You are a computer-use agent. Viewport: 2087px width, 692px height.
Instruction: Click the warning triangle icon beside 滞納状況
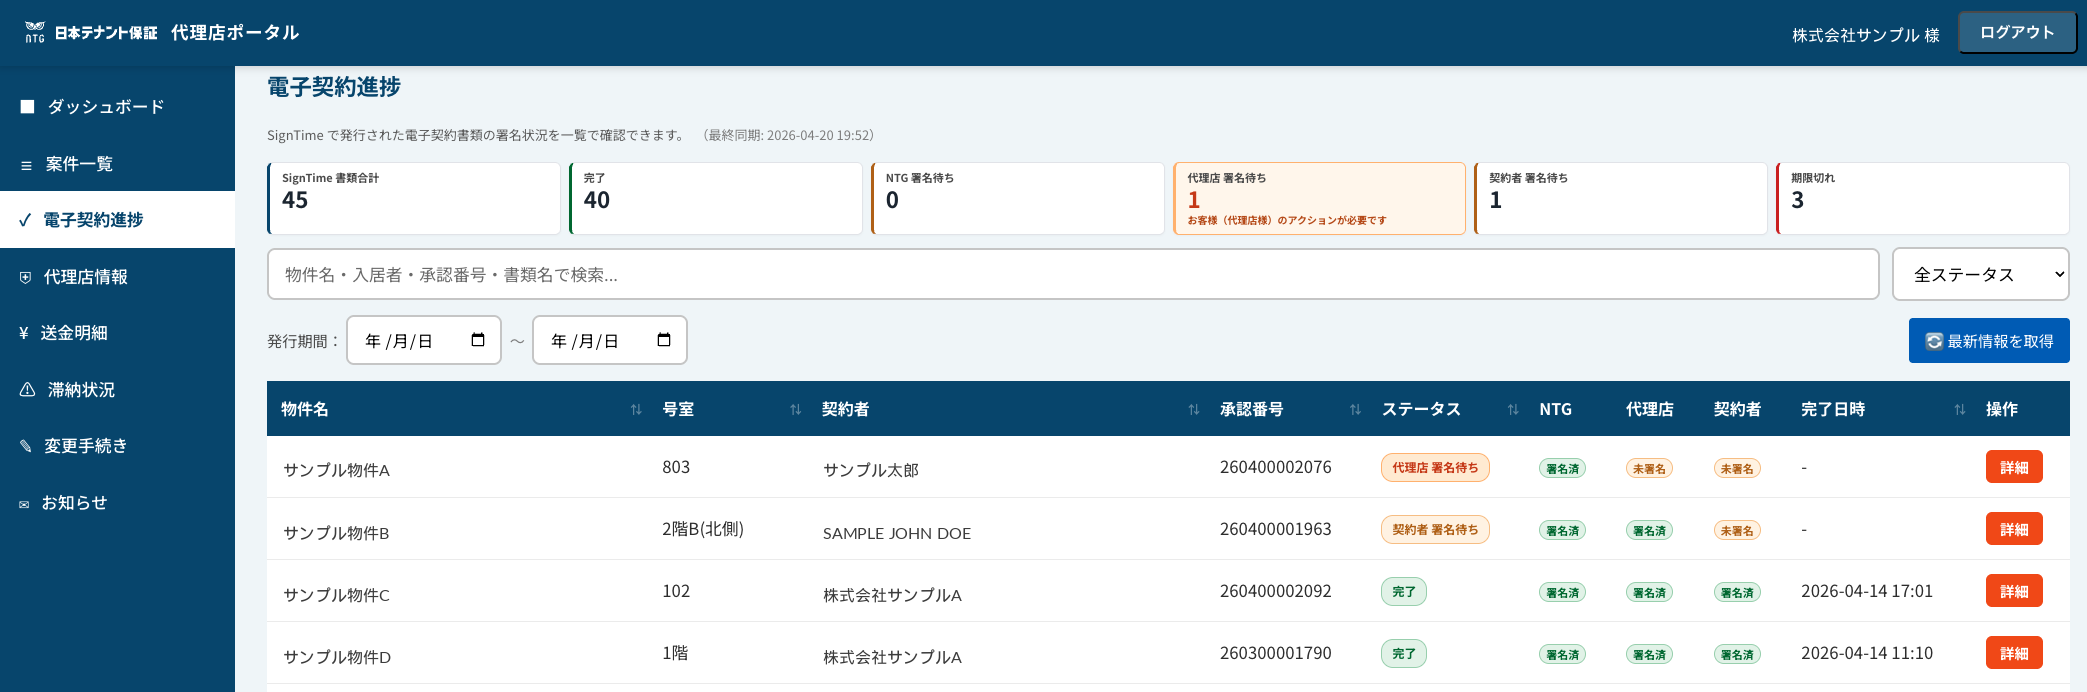click(x=27, y=390)
